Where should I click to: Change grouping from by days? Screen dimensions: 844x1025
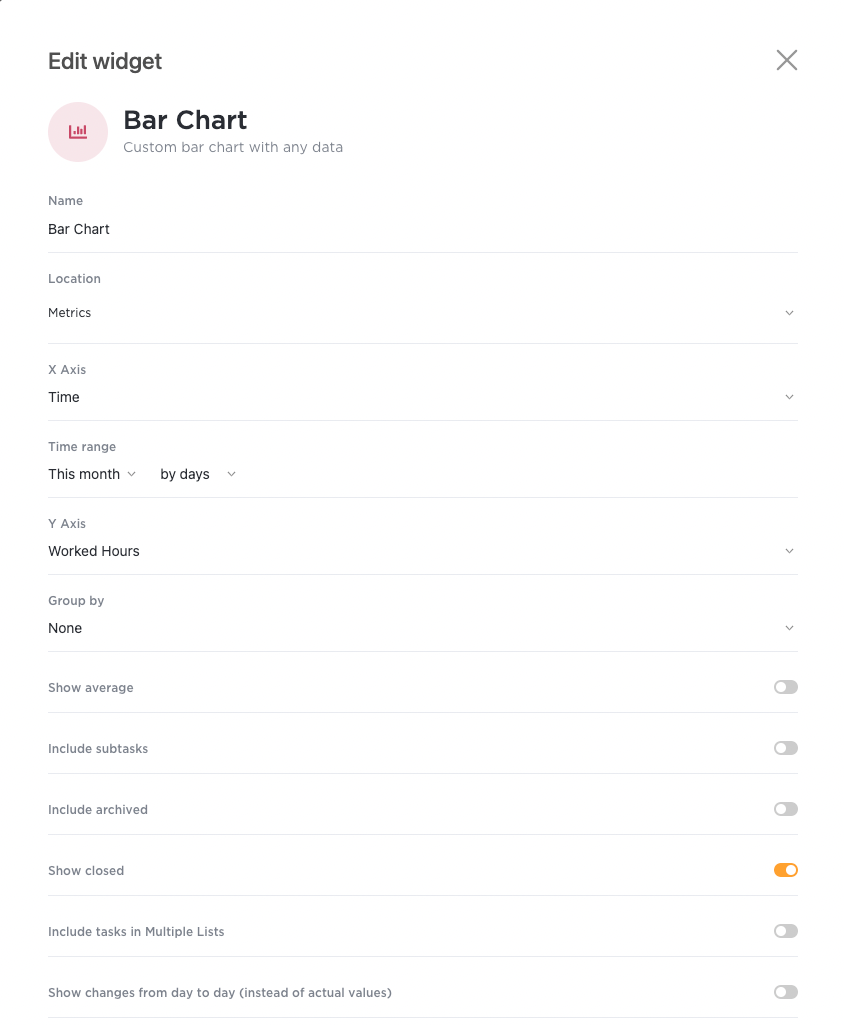(x=198, y=474)
